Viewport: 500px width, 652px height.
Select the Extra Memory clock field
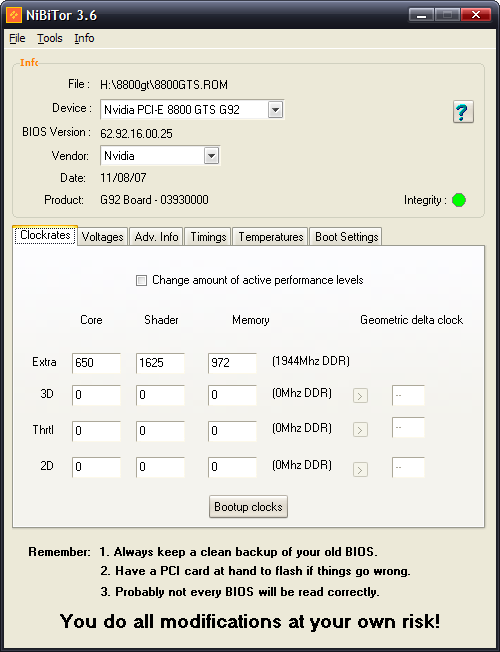point(232,363)
